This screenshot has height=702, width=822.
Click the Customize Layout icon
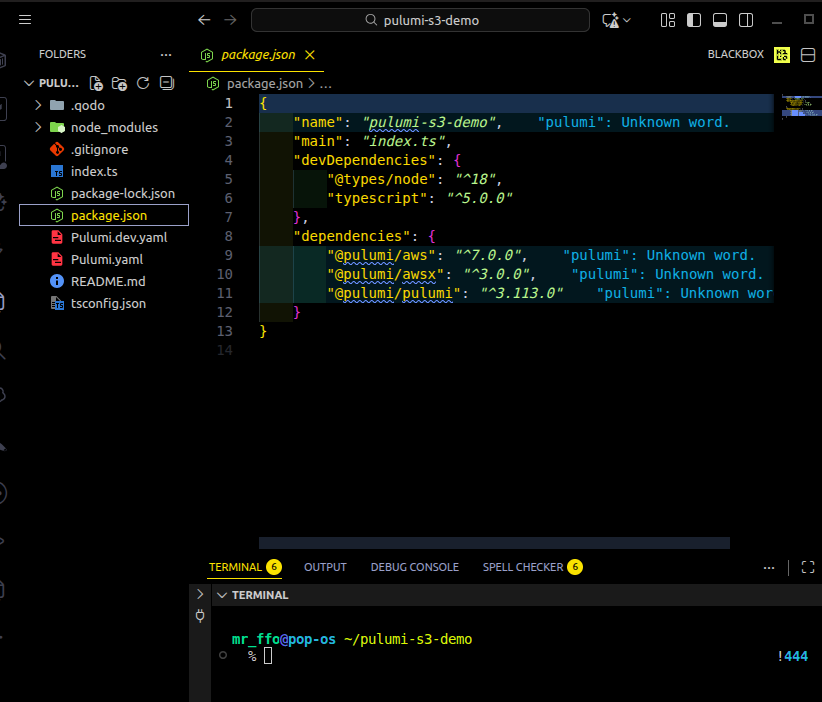point(668,20)
